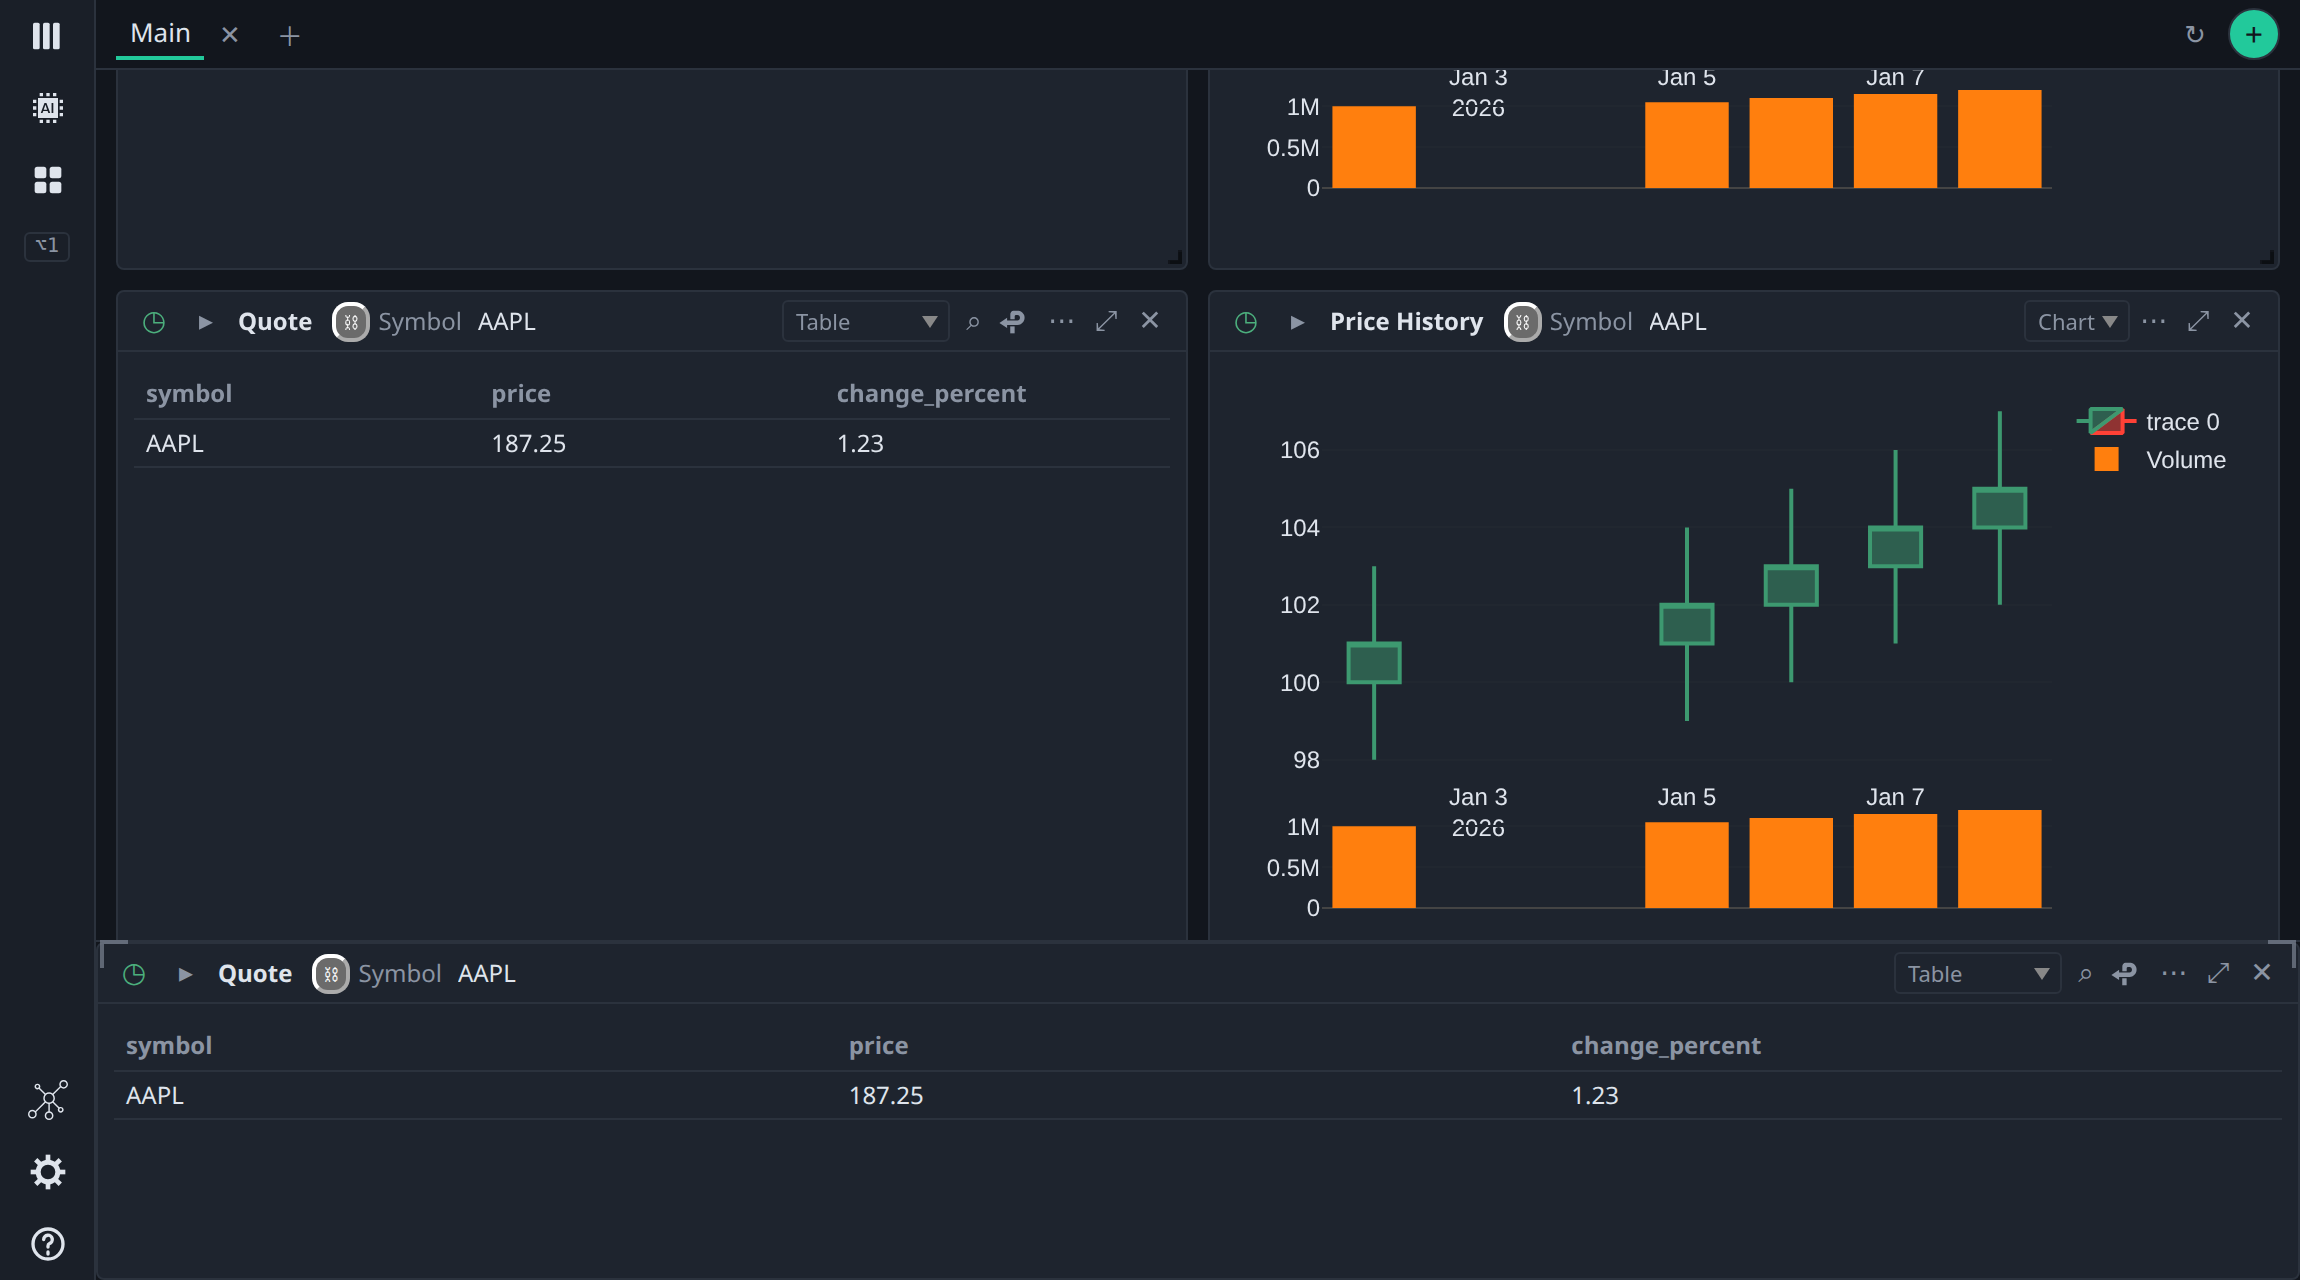Click the keyboard shortcut ⌥1 badge
The height and width of the screenshot is (1280, 2300).
(x=47, y=245)
